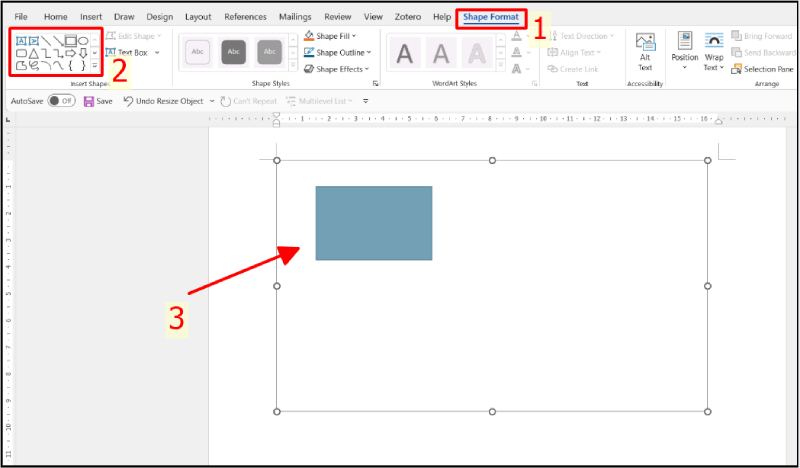Image resolution: width=800 pixels, height=468 pixels.
Task: Open the Shape Effects menu
Action: pos(338,69)
